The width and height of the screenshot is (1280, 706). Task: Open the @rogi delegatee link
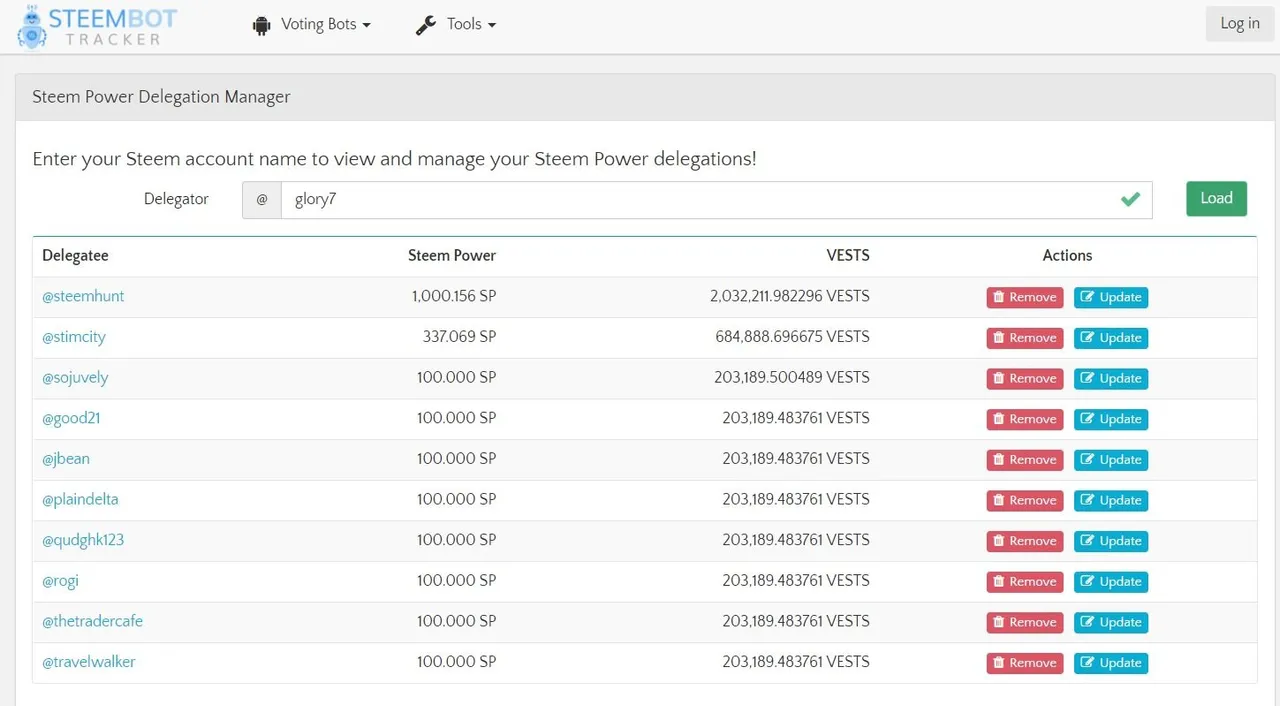[x=60, y=580]
